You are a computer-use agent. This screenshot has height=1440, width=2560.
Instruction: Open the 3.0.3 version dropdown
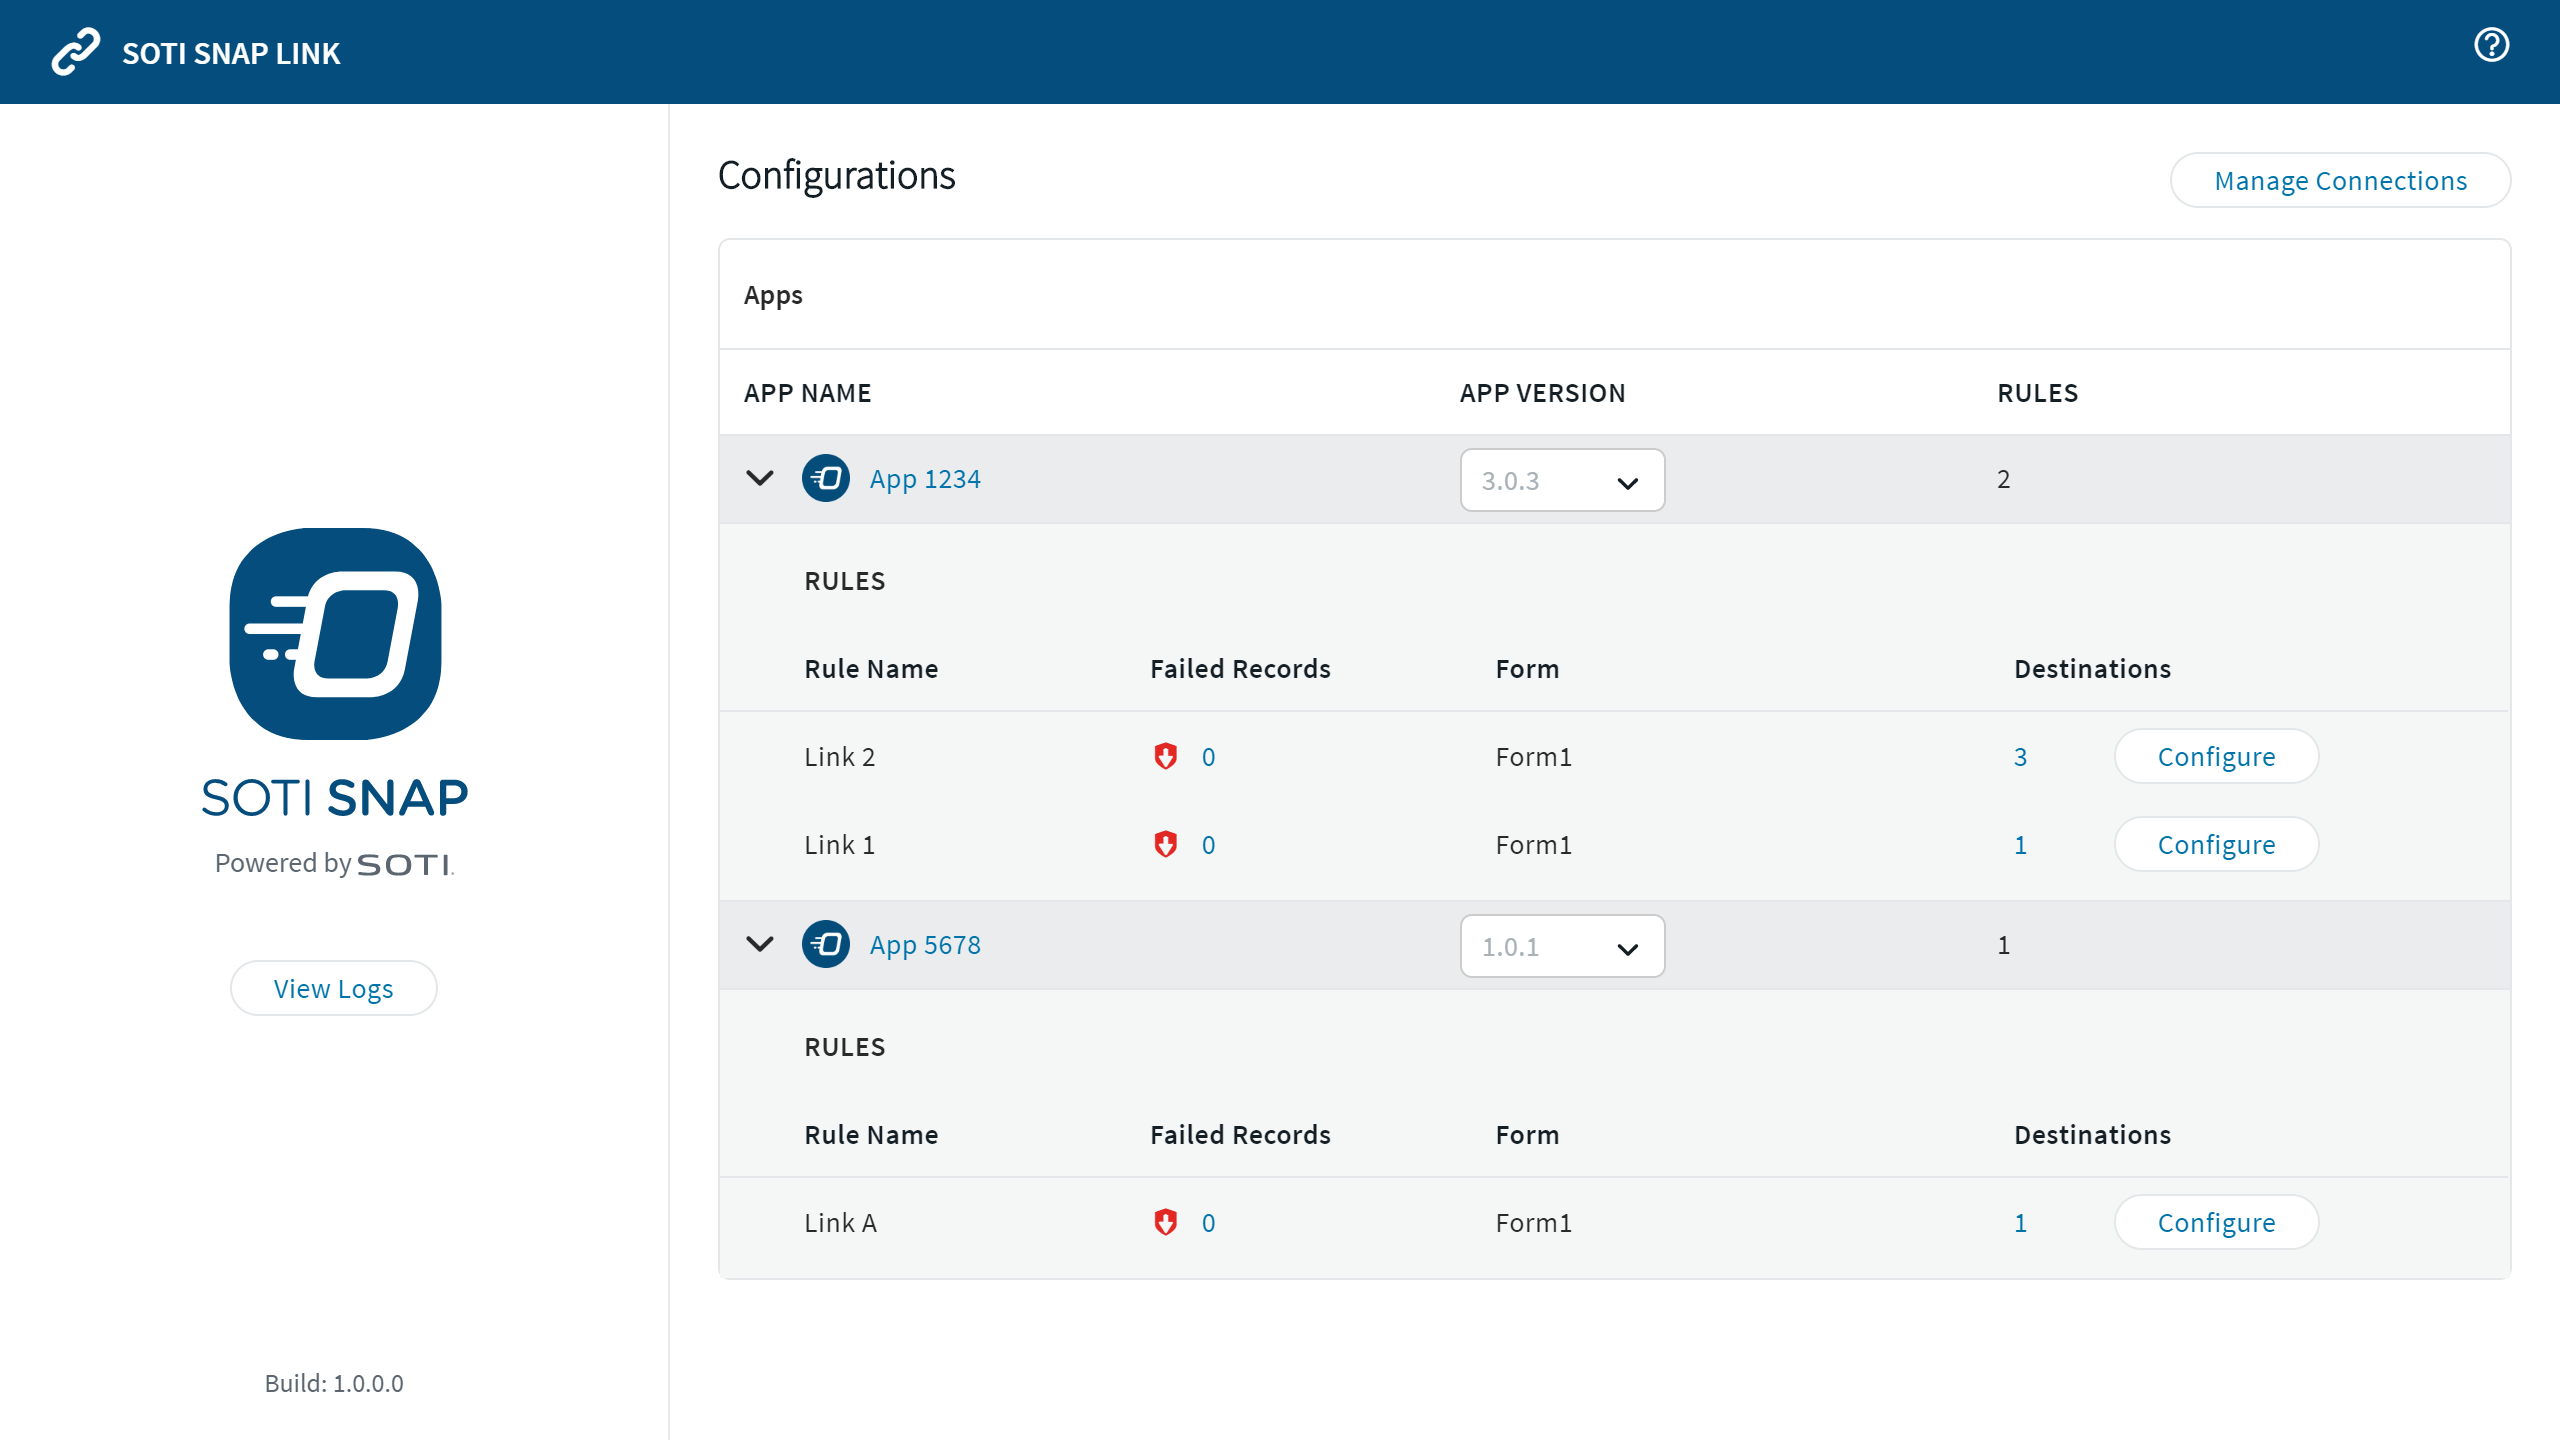[x=1562, y=480]
